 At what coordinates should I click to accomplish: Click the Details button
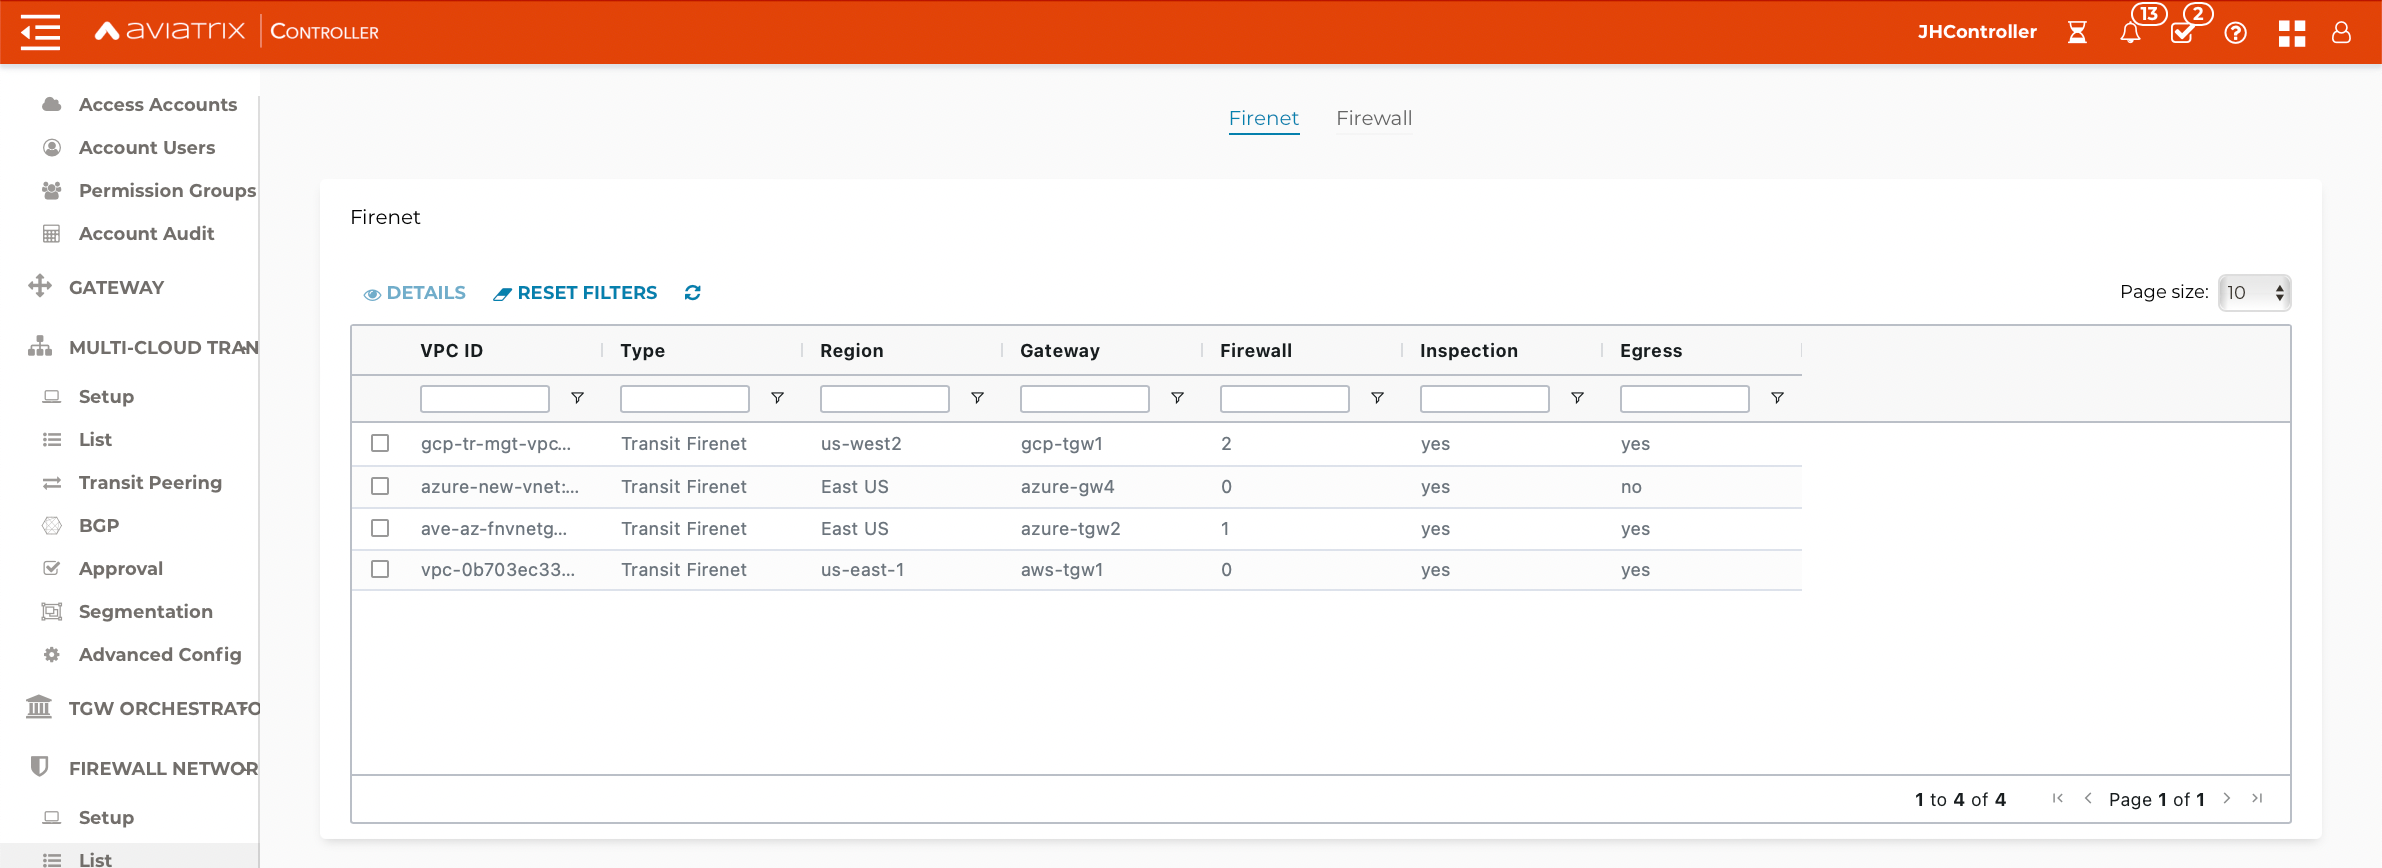(x=415, y=293)
